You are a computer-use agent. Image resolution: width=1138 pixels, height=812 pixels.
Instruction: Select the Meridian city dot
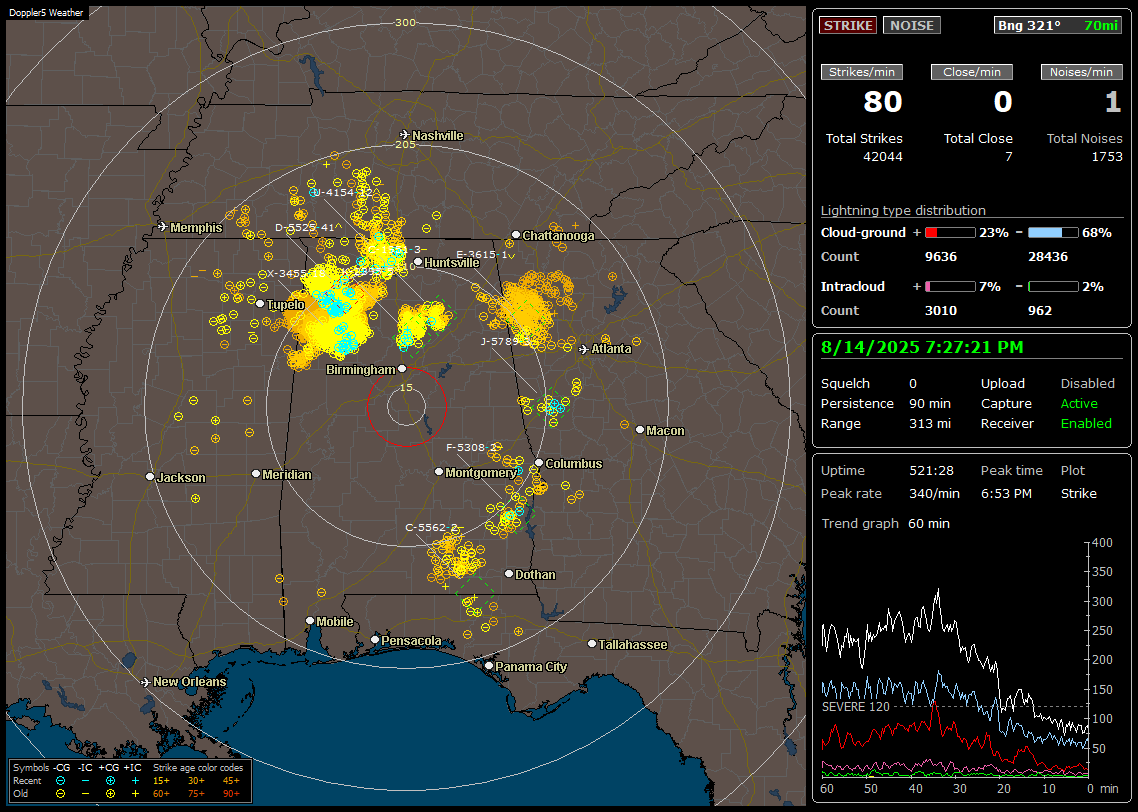(256, 474)
